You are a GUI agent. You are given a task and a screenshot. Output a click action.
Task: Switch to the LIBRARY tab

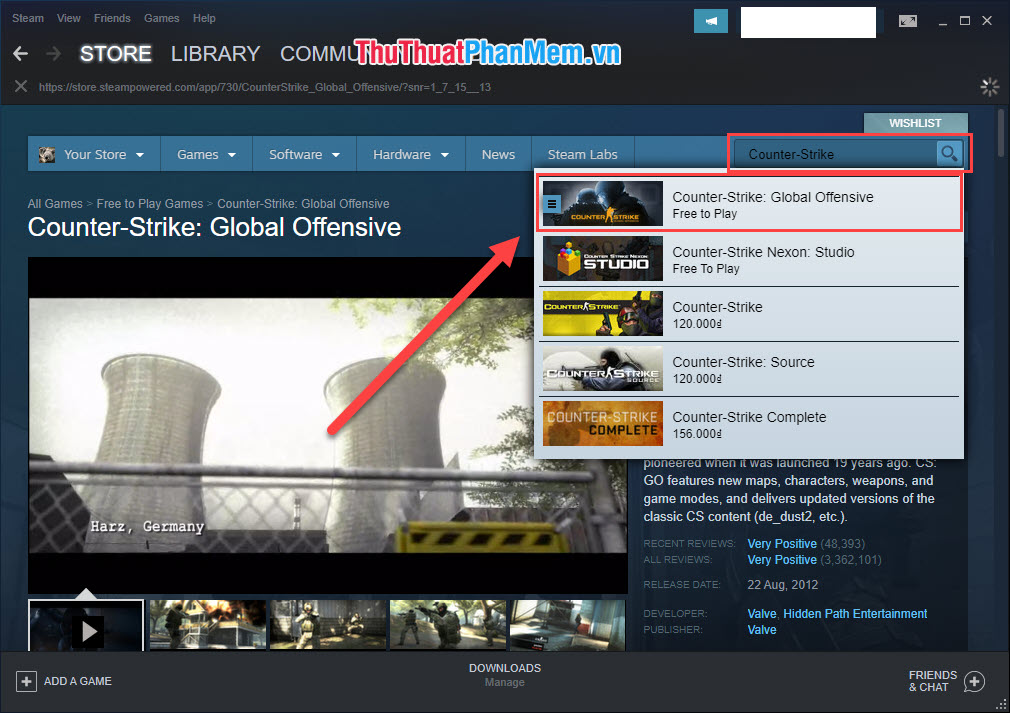pyautogui.click(x=215, y=54)
